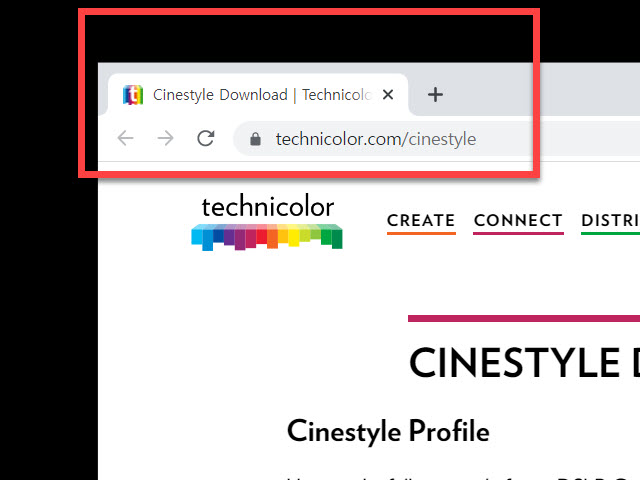Click the Technicolor tab favicon
640x480 pixels.
133,95
